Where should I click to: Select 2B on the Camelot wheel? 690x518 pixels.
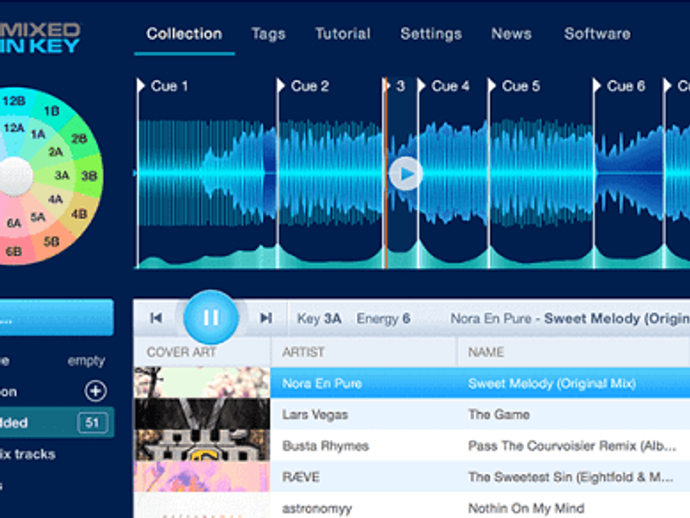[x=79, y=139]
